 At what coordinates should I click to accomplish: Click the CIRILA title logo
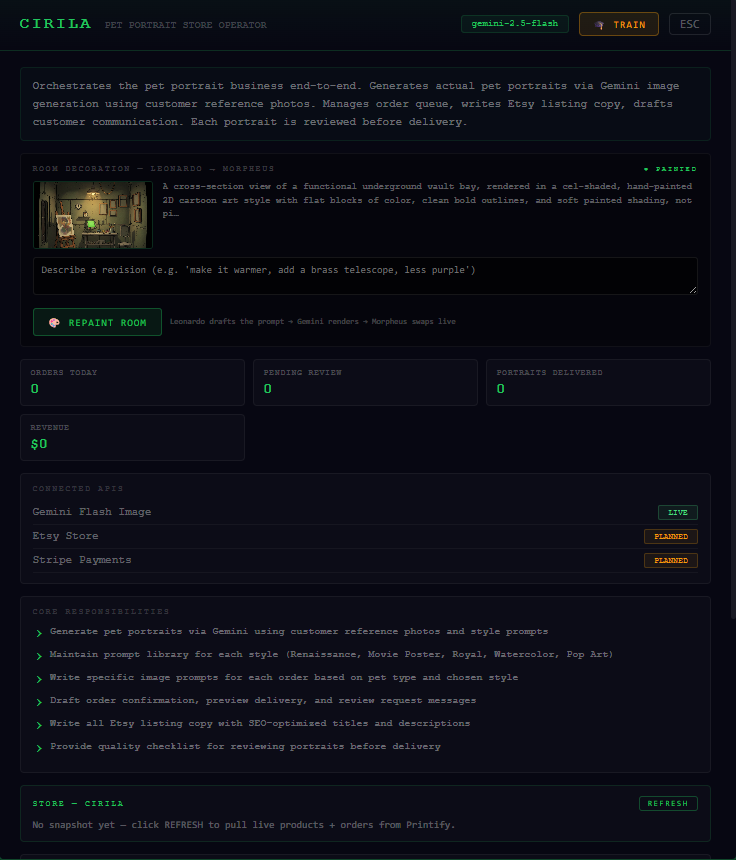(x=55, y=24)
